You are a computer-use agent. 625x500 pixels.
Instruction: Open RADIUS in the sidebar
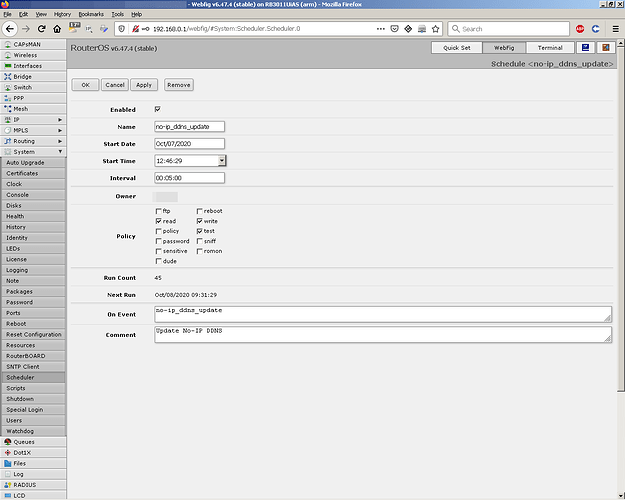(33, 485)
